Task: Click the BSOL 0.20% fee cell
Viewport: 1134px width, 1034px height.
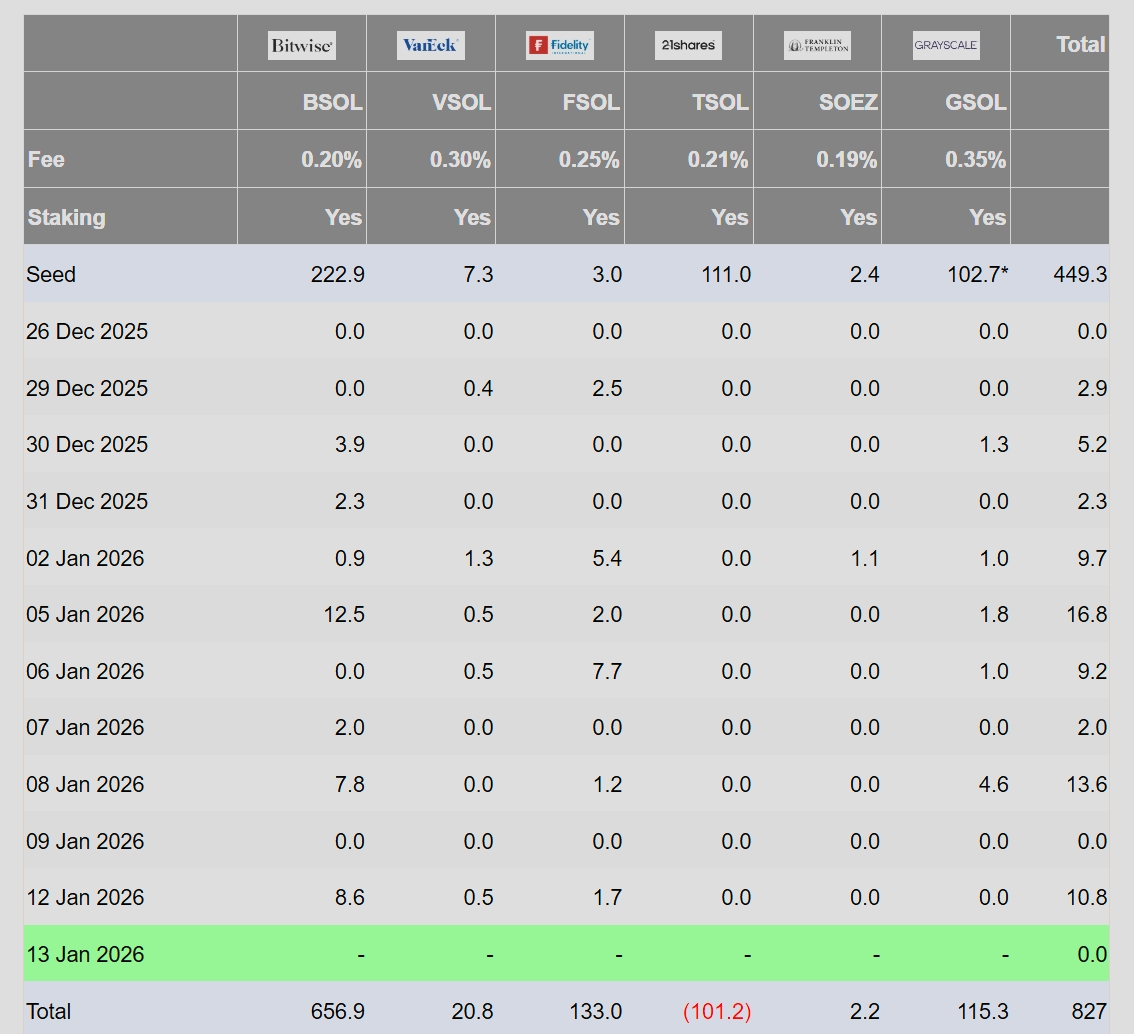Action: point(331,159)
